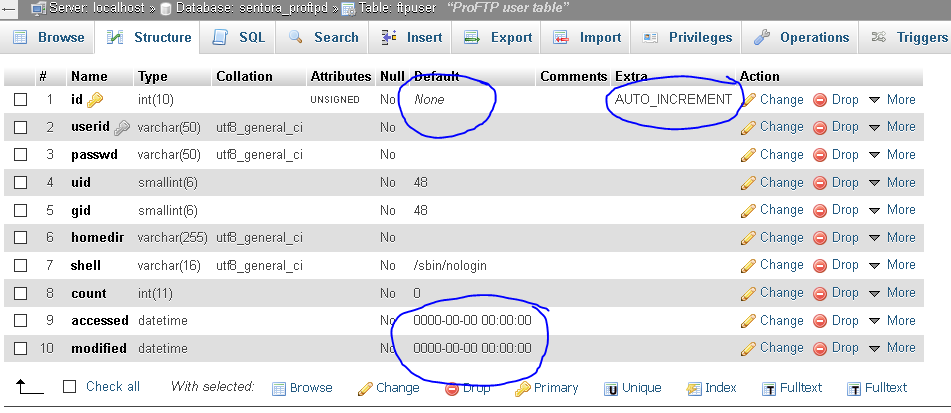
Task: Click the red Drop icon for passwd row
Action: pos(820,155)
